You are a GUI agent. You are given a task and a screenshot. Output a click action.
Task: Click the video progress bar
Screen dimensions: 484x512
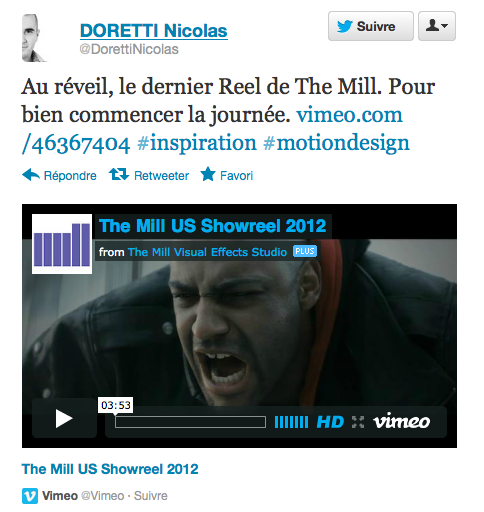point(190,422)
